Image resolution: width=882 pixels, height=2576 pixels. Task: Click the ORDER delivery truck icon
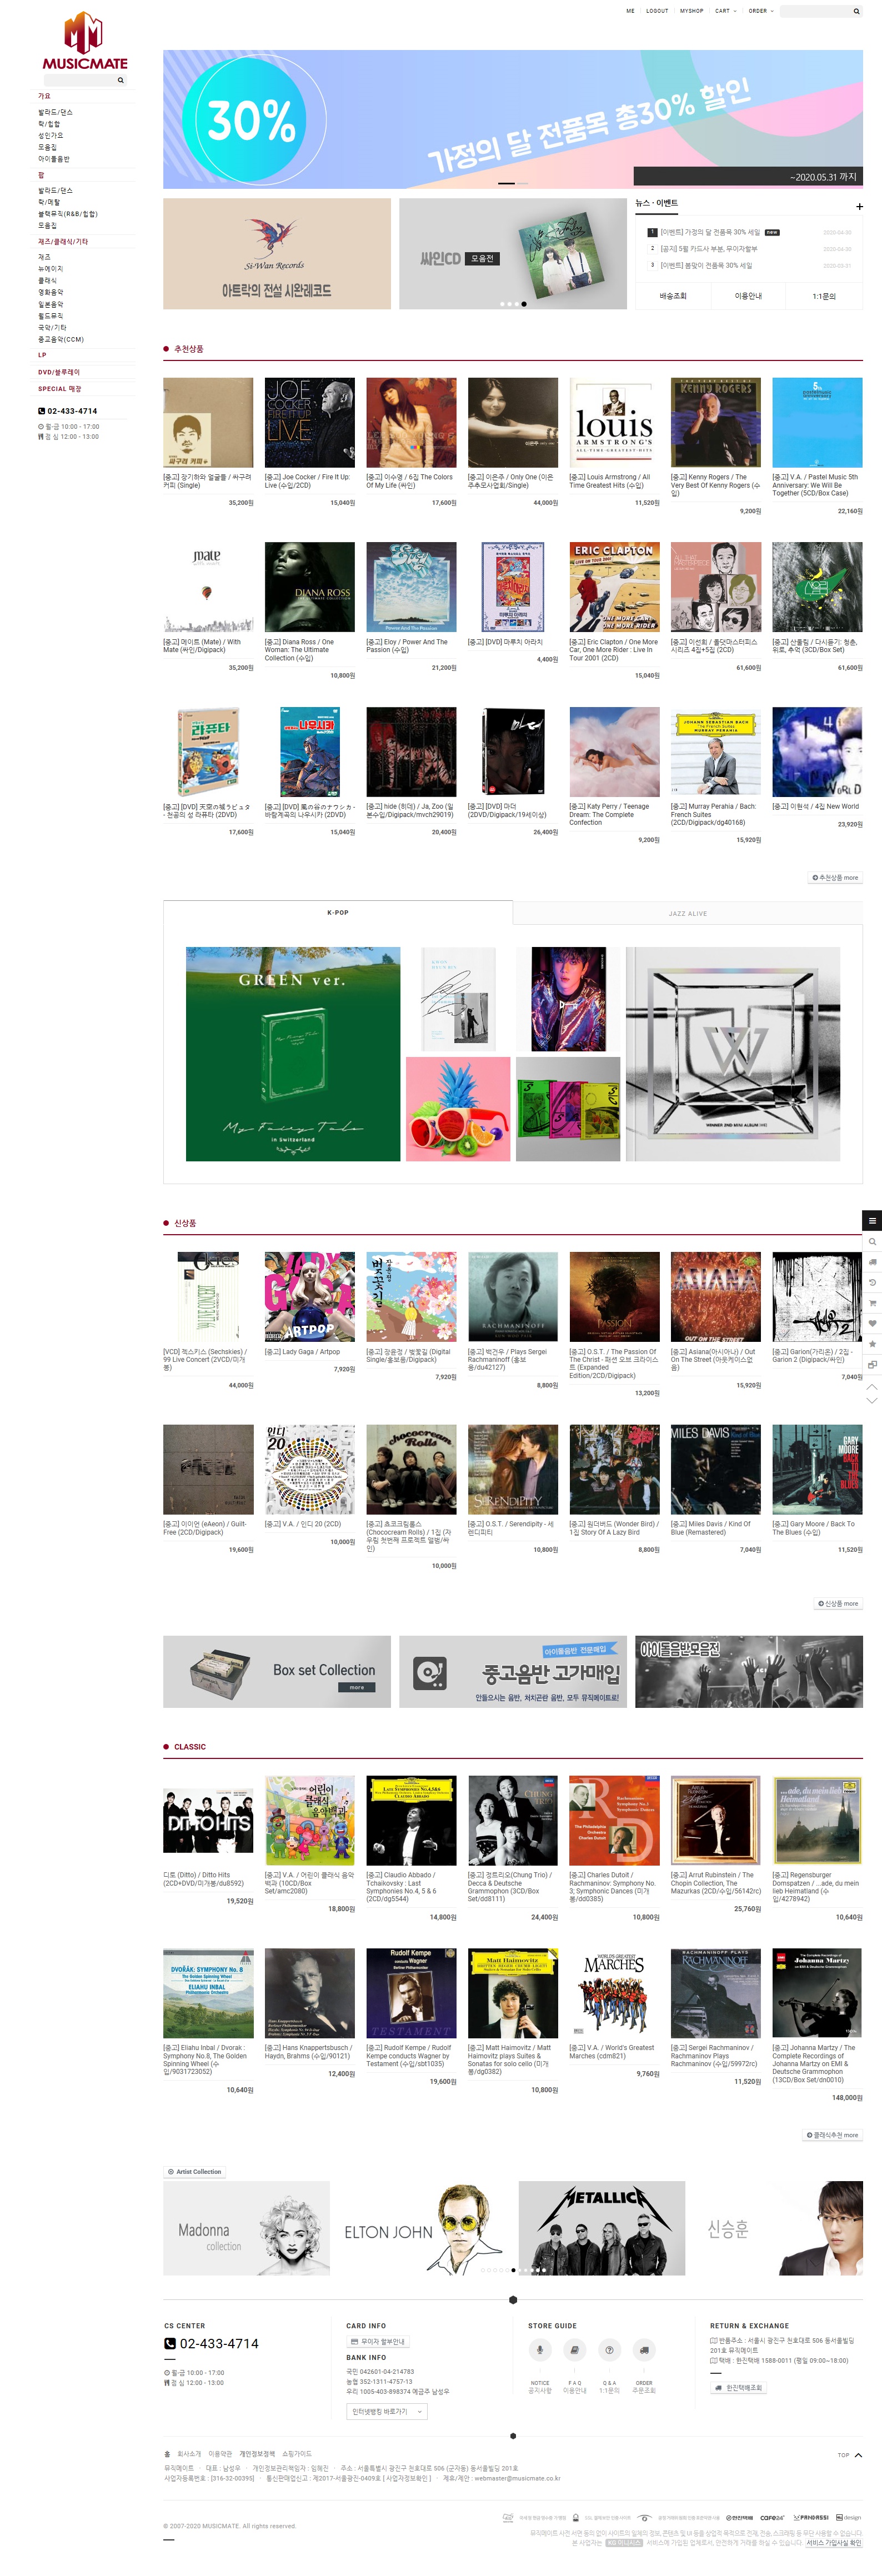point(644,2349)
